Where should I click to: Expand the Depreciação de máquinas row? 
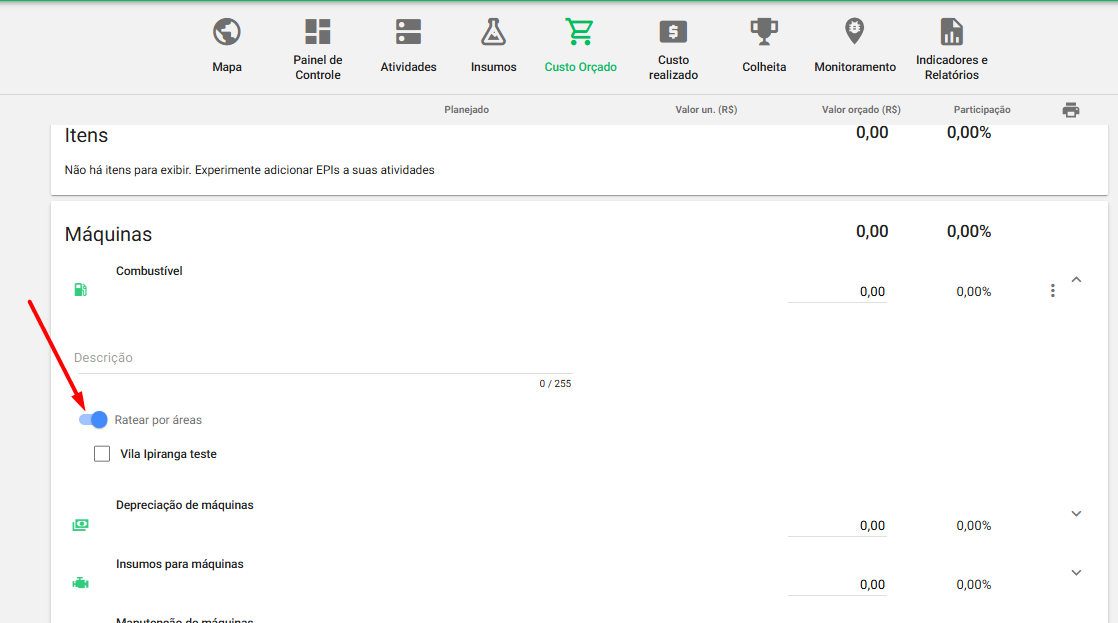pos(1076,514)
